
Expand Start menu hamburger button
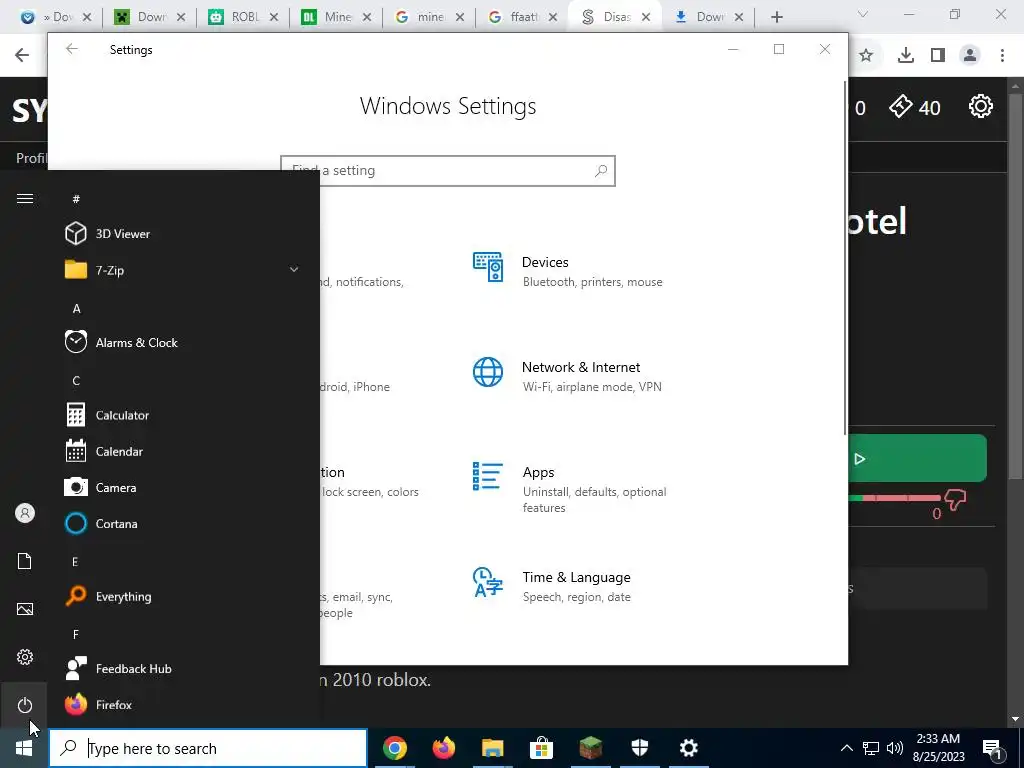pos(24,199)
